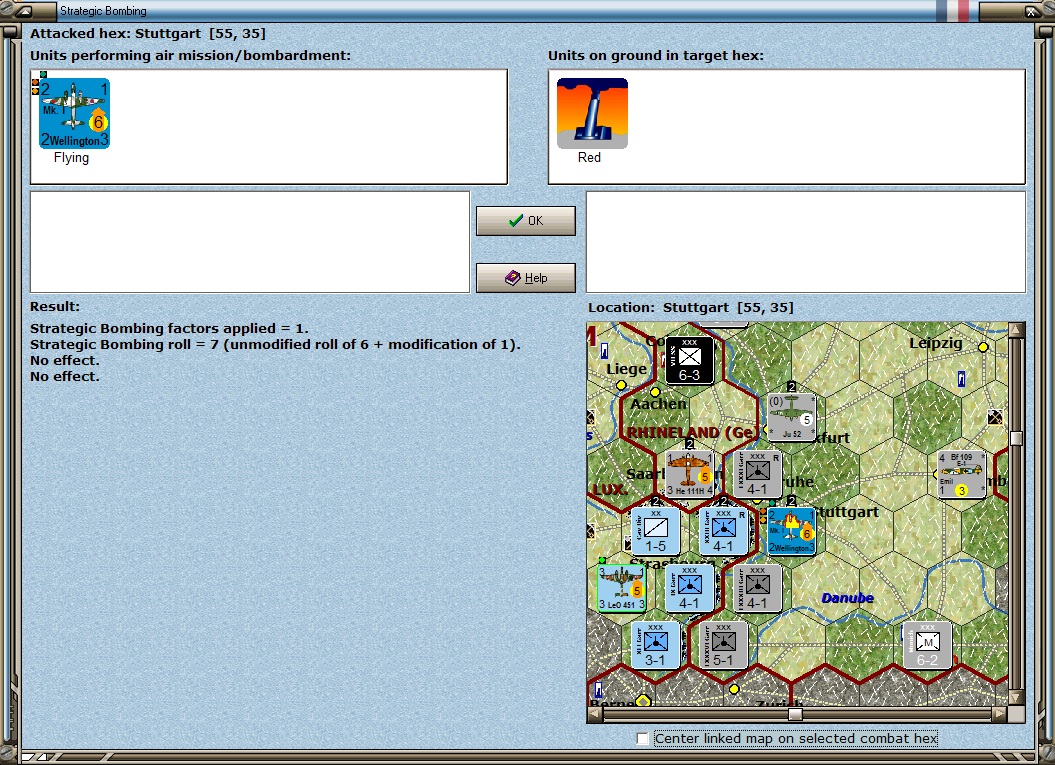Select the blue XXIII Garr 4-1 counter
Viewport: 1055px width, 765px height.
tap(723, 531)
